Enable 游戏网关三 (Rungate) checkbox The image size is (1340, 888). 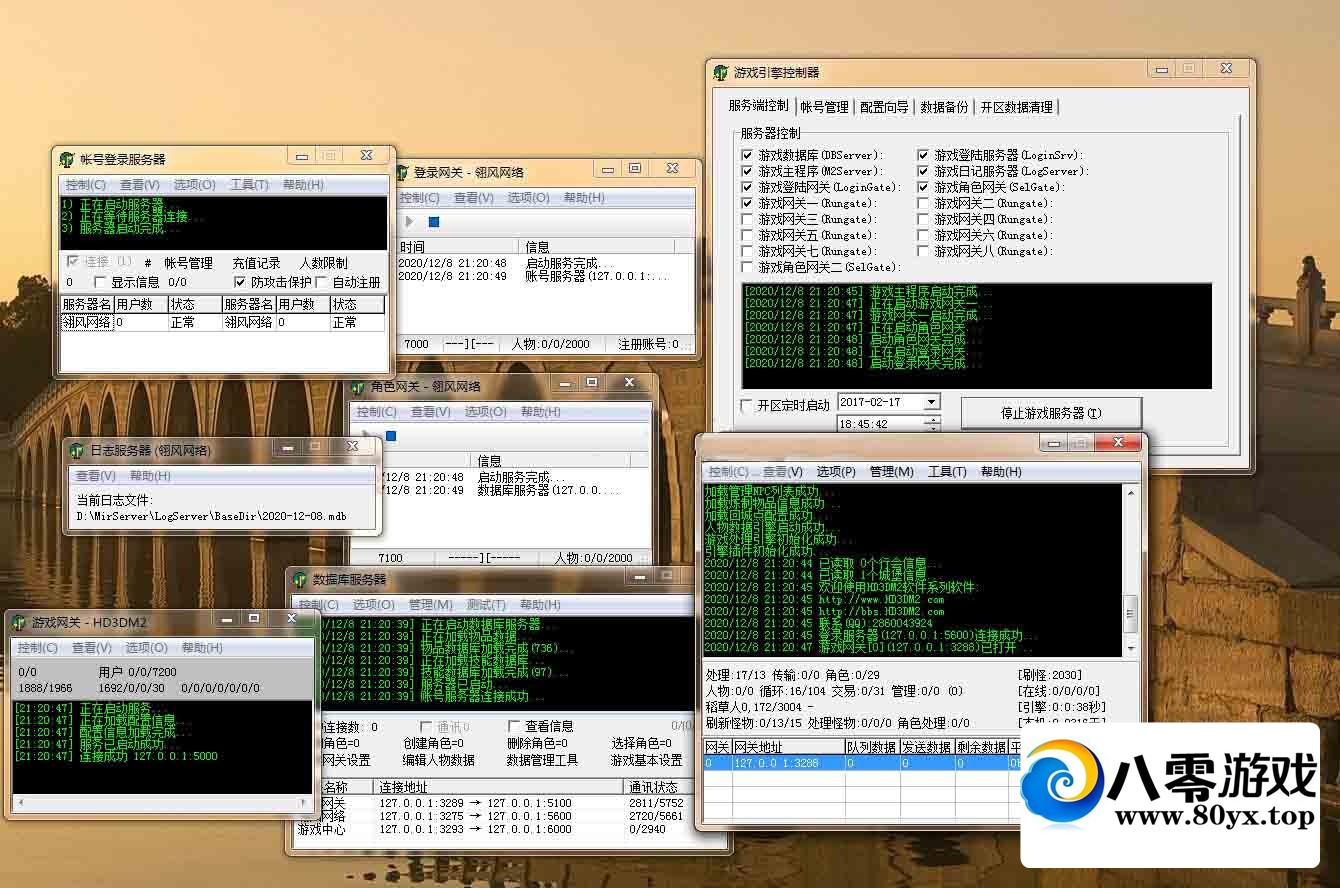(x=747, y=219)
